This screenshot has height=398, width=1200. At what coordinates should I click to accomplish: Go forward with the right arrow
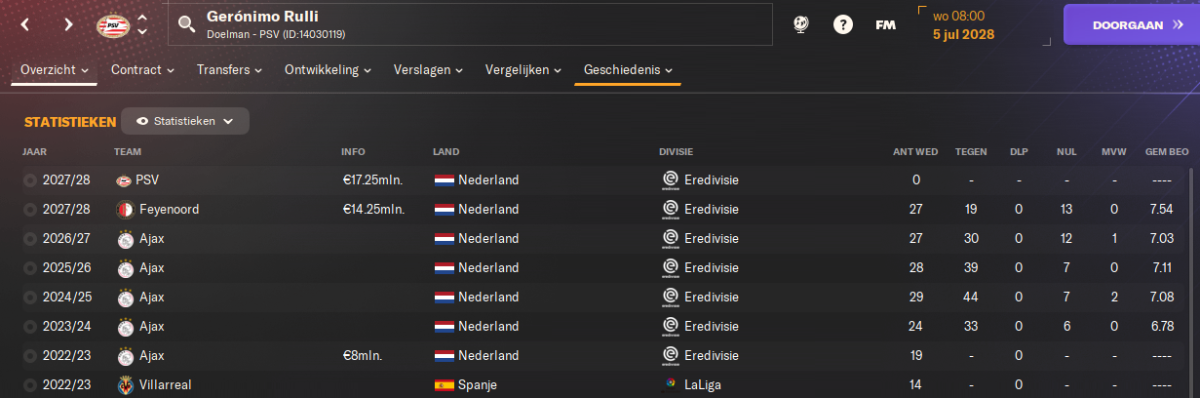pyautogui.click(x=68, y=24)
